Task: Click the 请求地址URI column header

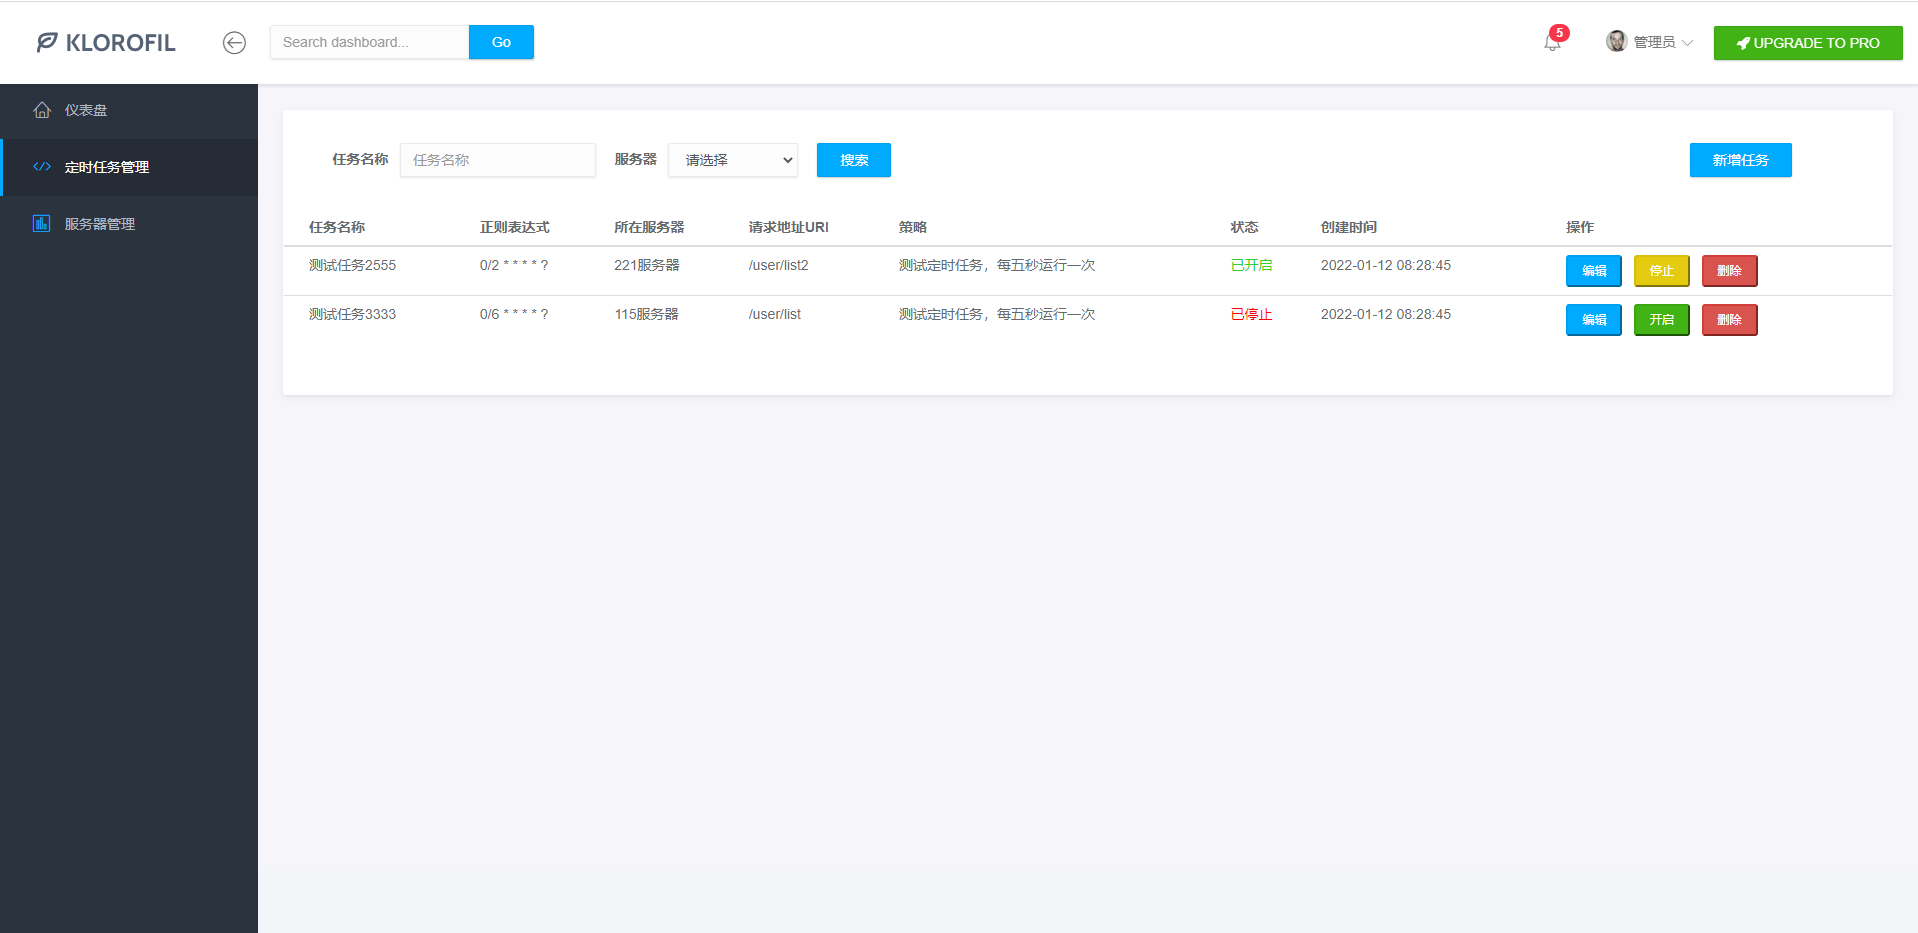Action: tap(789, 227)
